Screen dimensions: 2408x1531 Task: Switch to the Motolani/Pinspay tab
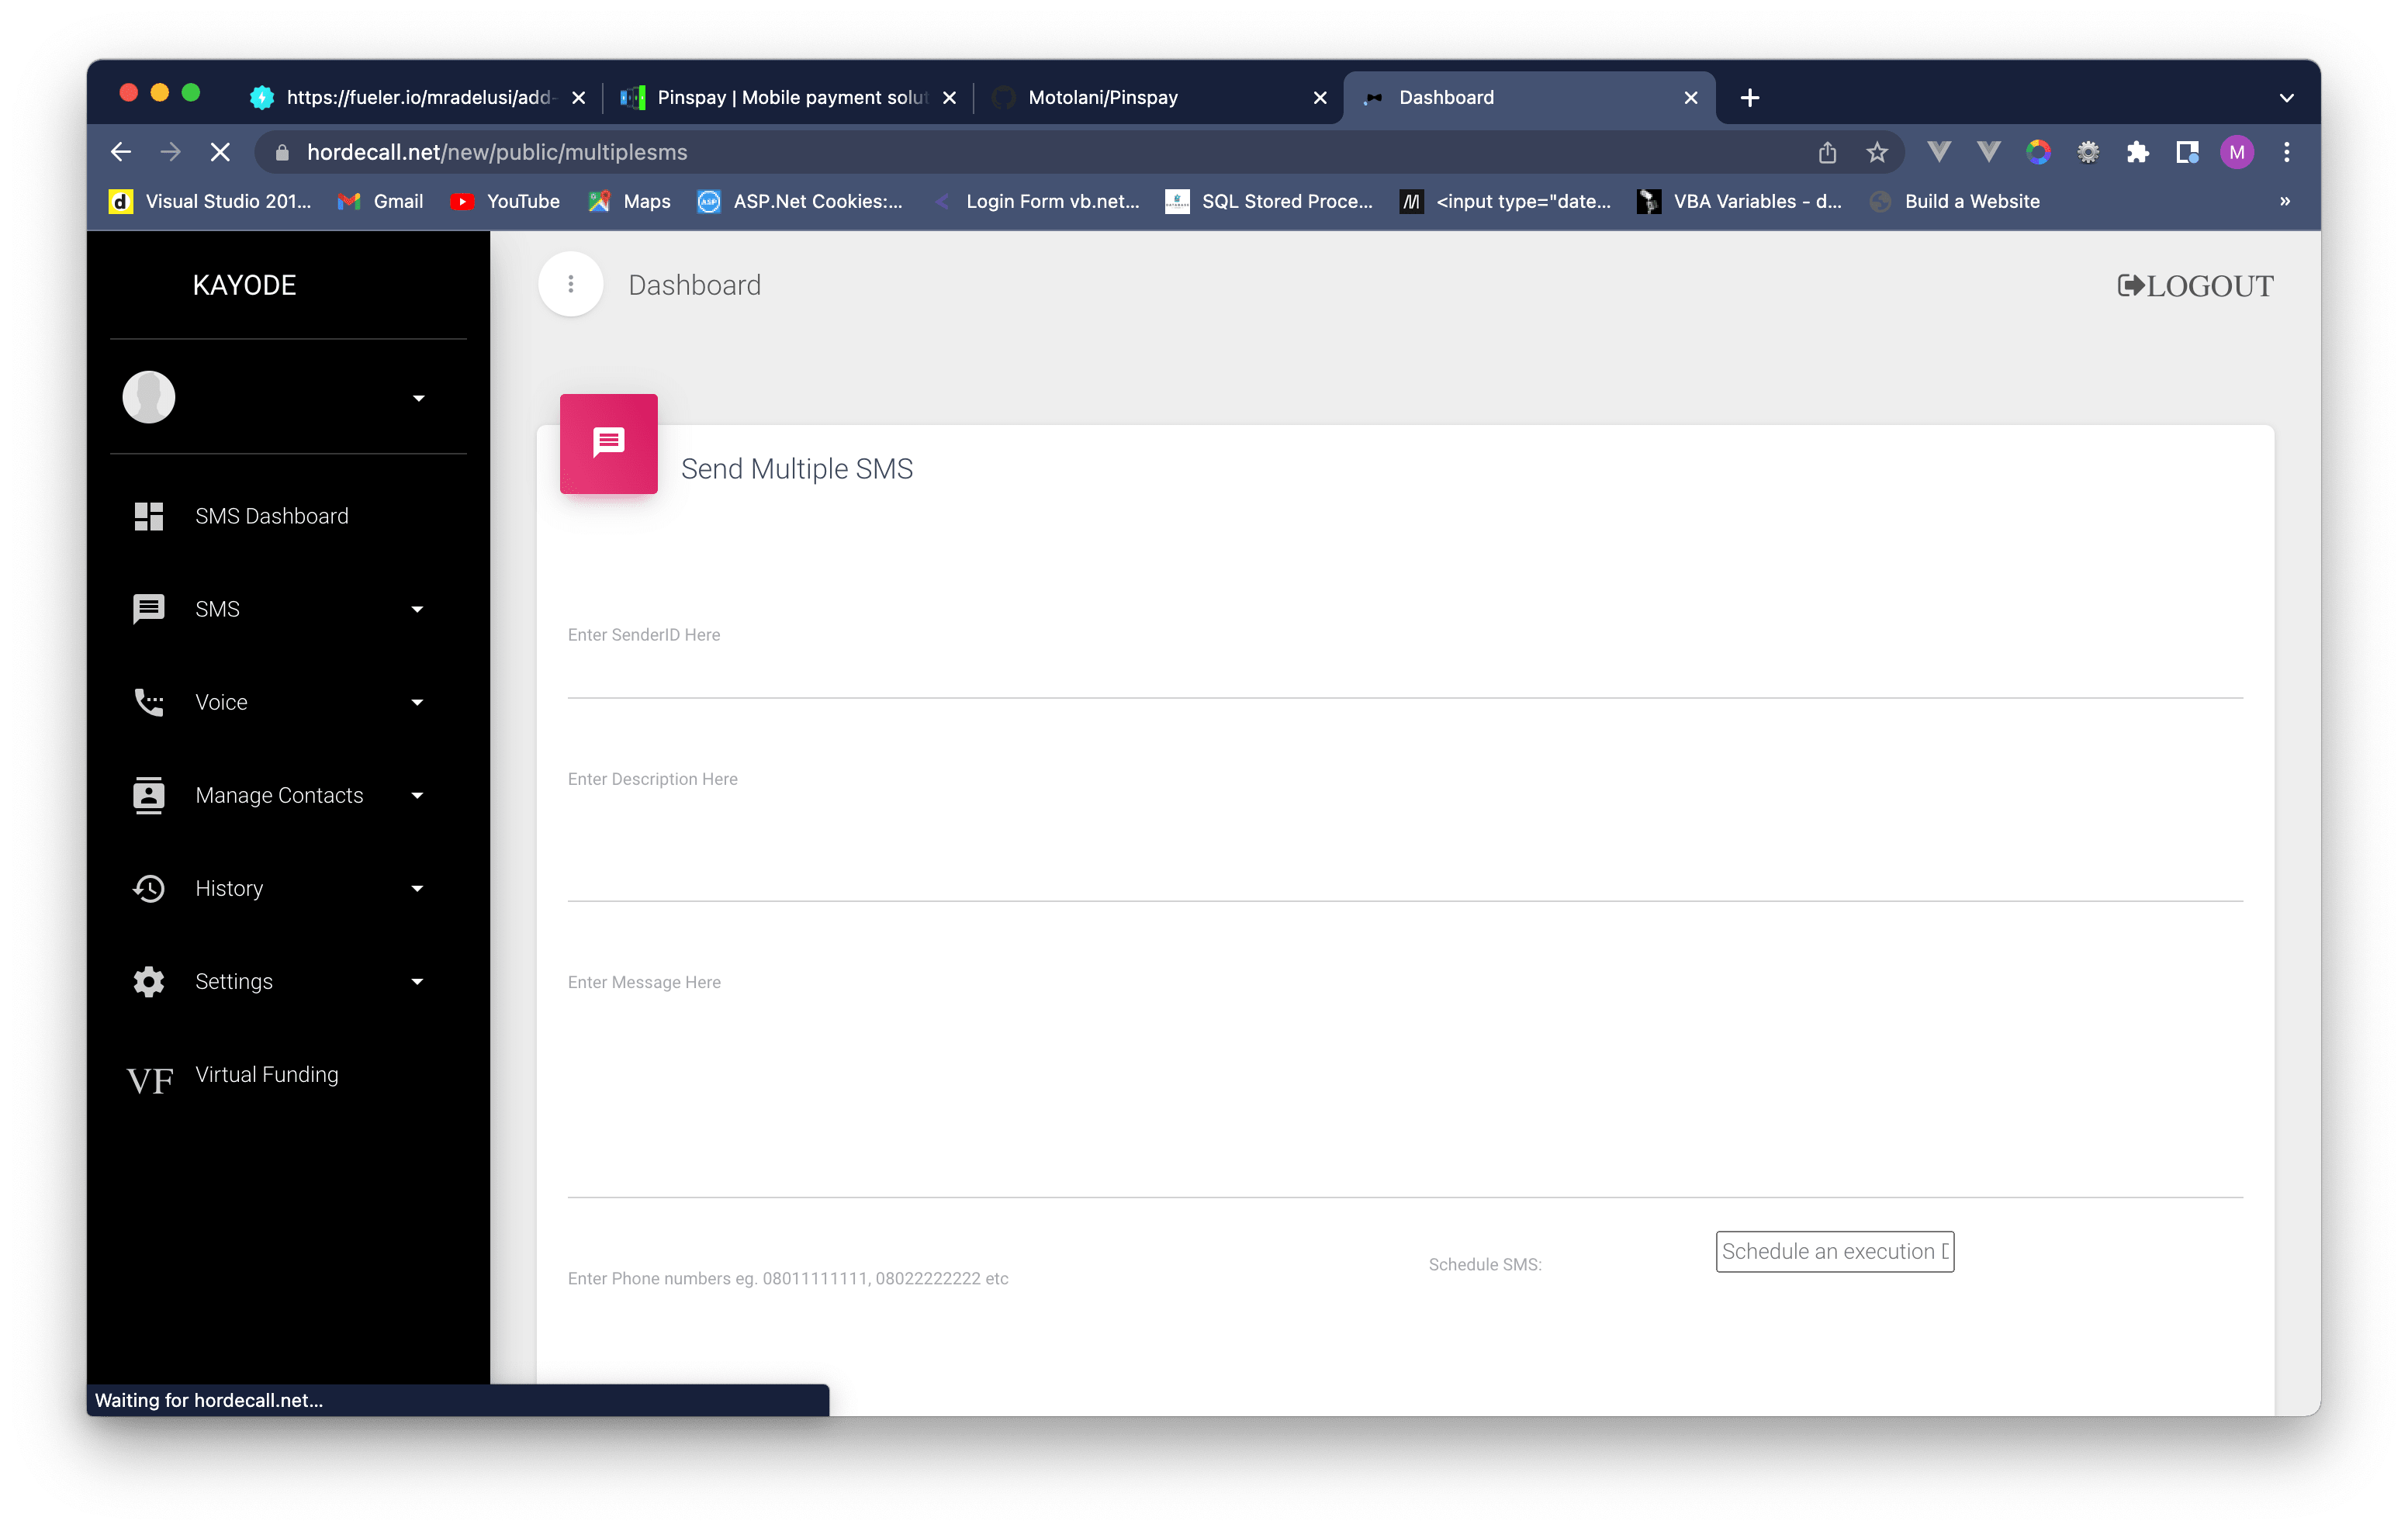[x=1160, y=97]
